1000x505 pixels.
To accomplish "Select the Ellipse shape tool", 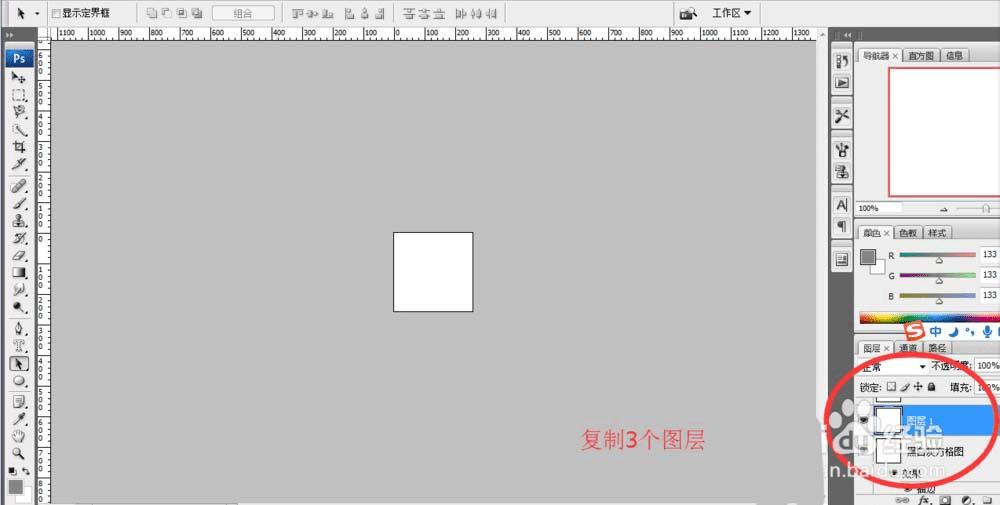I will (19, 381).
